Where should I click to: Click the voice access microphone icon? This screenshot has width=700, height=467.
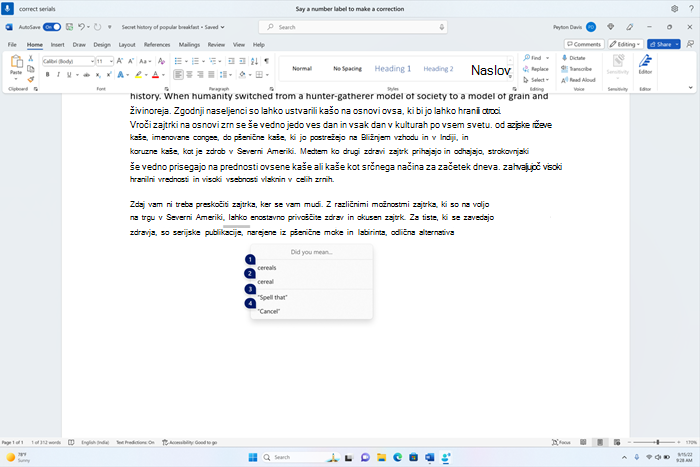click(x=8, y=8)
